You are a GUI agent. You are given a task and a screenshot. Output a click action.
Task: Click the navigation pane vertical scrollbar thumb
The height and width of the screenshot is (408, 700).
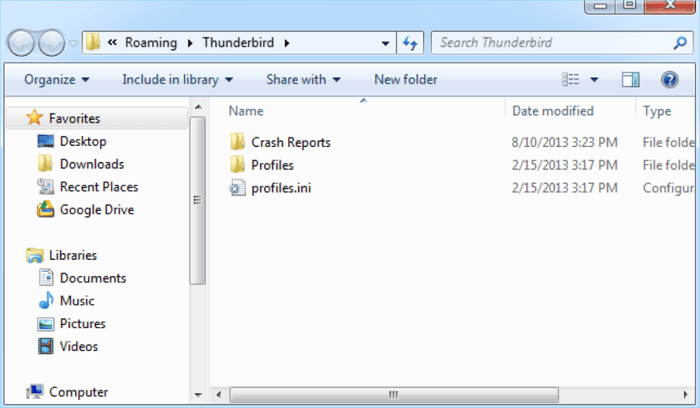coord(197,200)
